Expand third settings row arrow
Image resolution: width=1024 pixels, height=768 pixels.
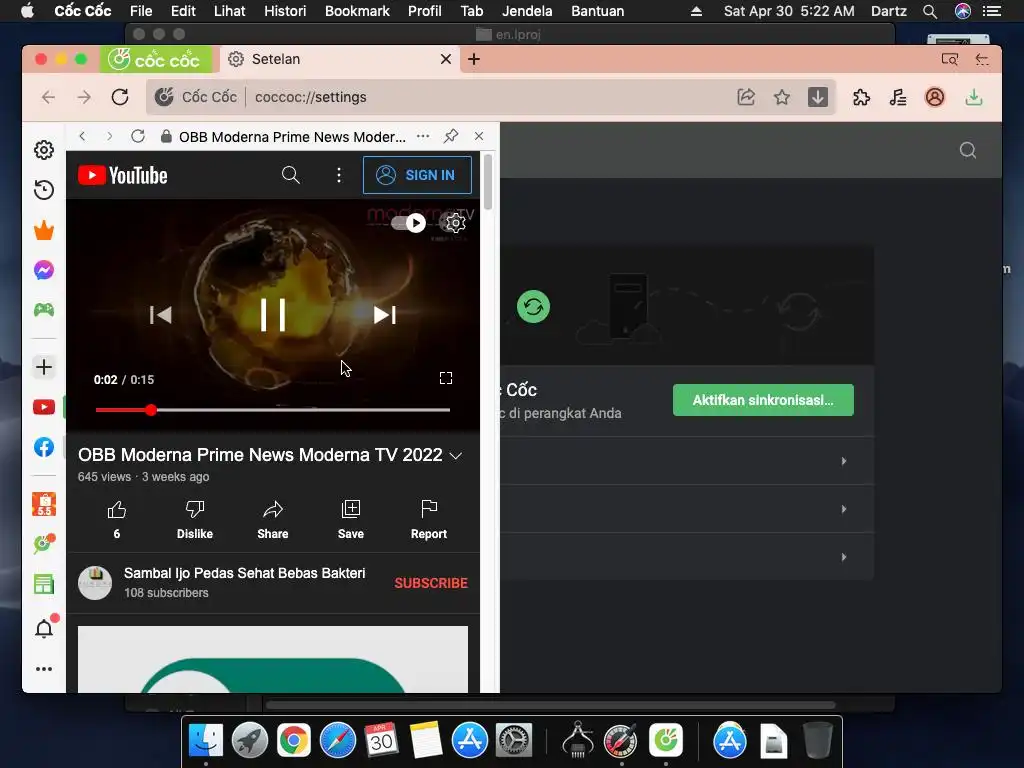click(x=844, y=557)
